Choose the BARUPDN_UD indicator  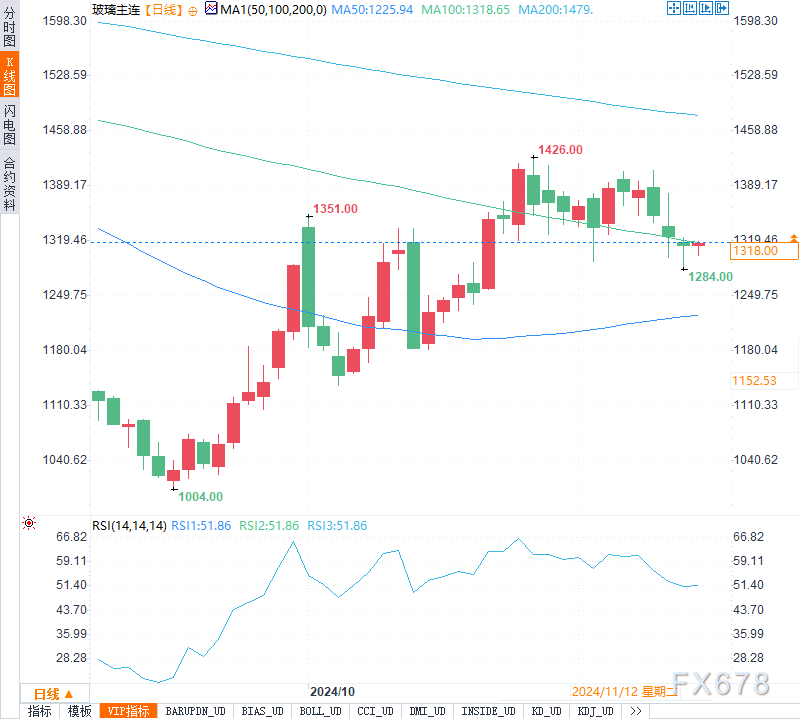[x=196, y=711]
